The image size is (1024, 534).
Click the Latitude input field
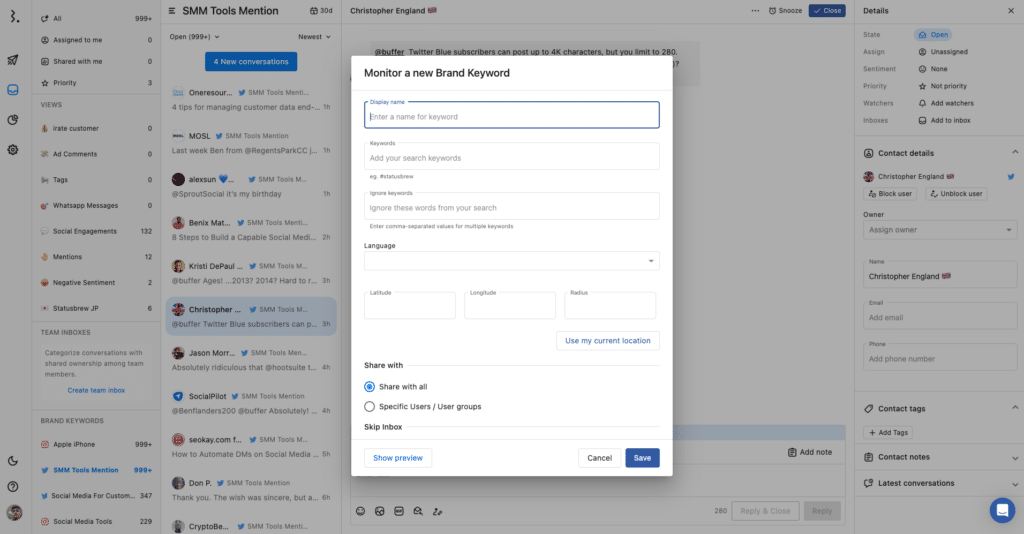coord(409,306)
